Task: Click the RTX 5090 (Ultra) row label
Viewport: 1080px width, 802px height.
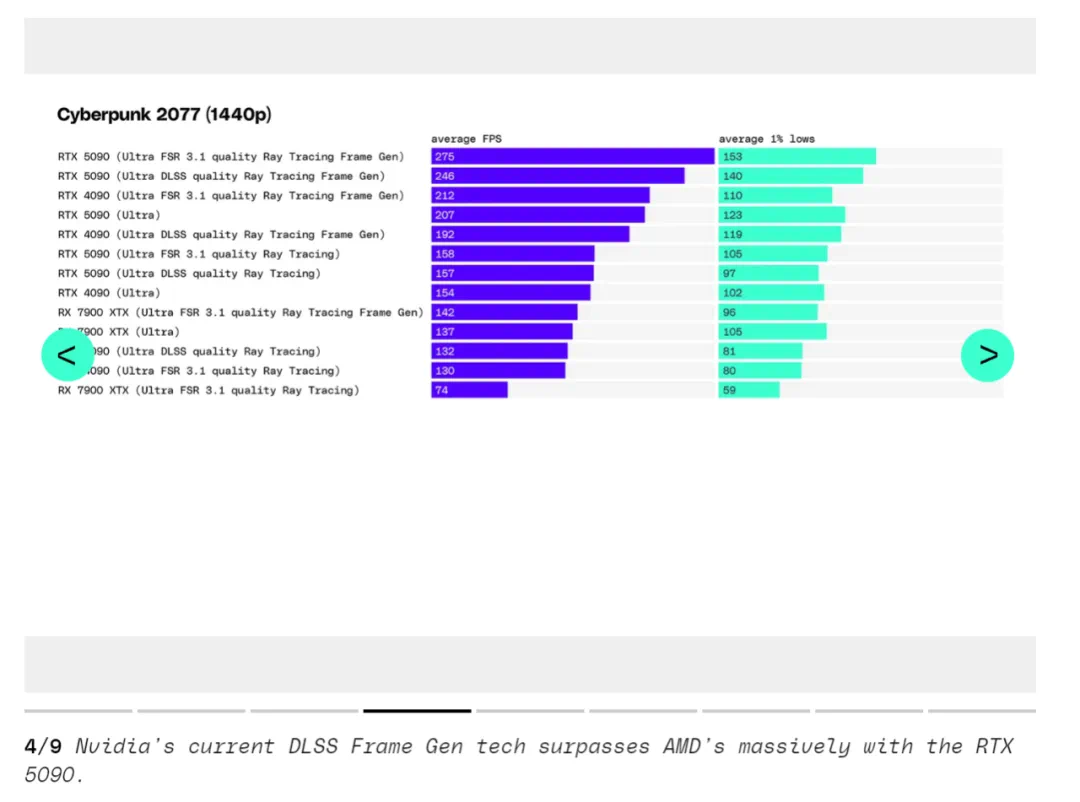Action: pyautogui.click(x=109, y=215)
